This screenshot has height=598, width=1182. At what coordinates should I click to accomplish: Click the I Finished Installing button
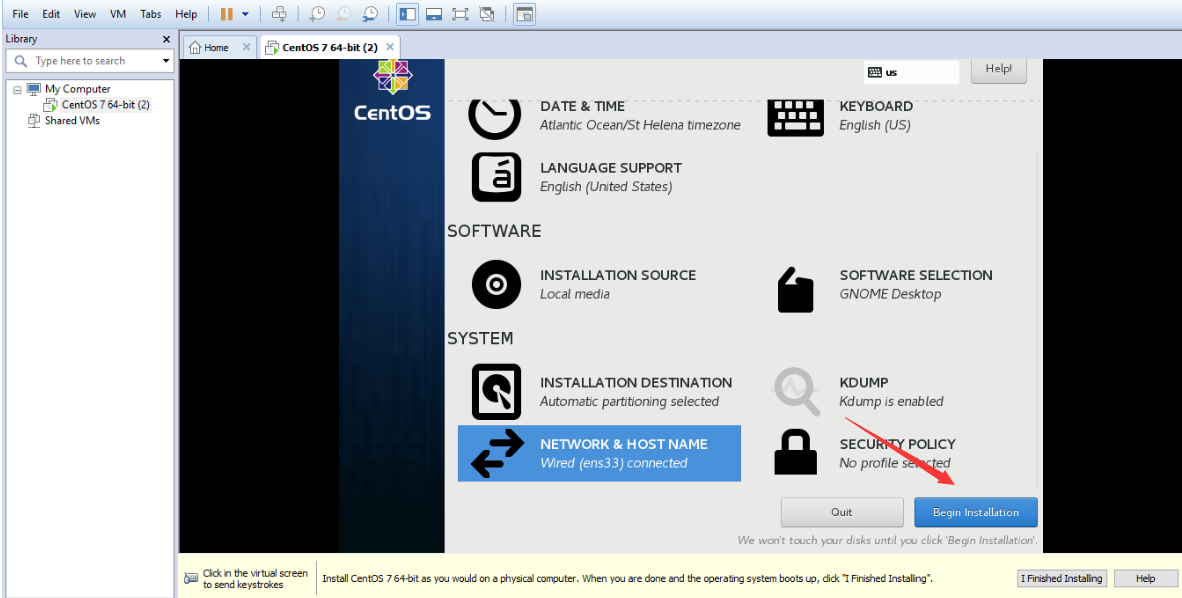coord(1061,578)
